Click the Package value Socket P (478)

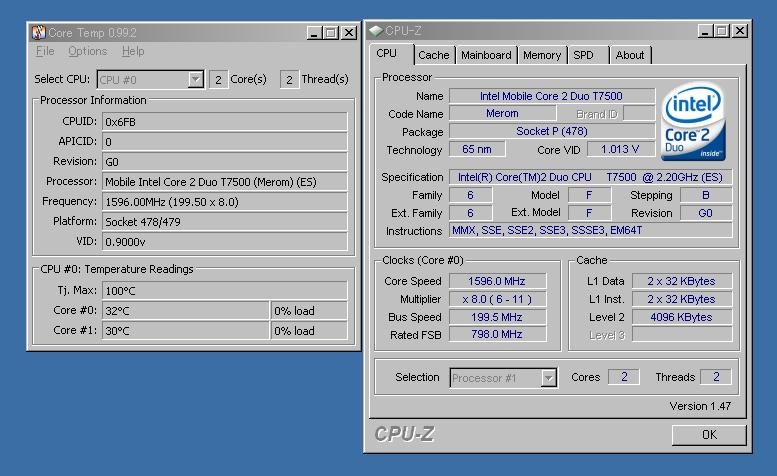coord(552,131)
